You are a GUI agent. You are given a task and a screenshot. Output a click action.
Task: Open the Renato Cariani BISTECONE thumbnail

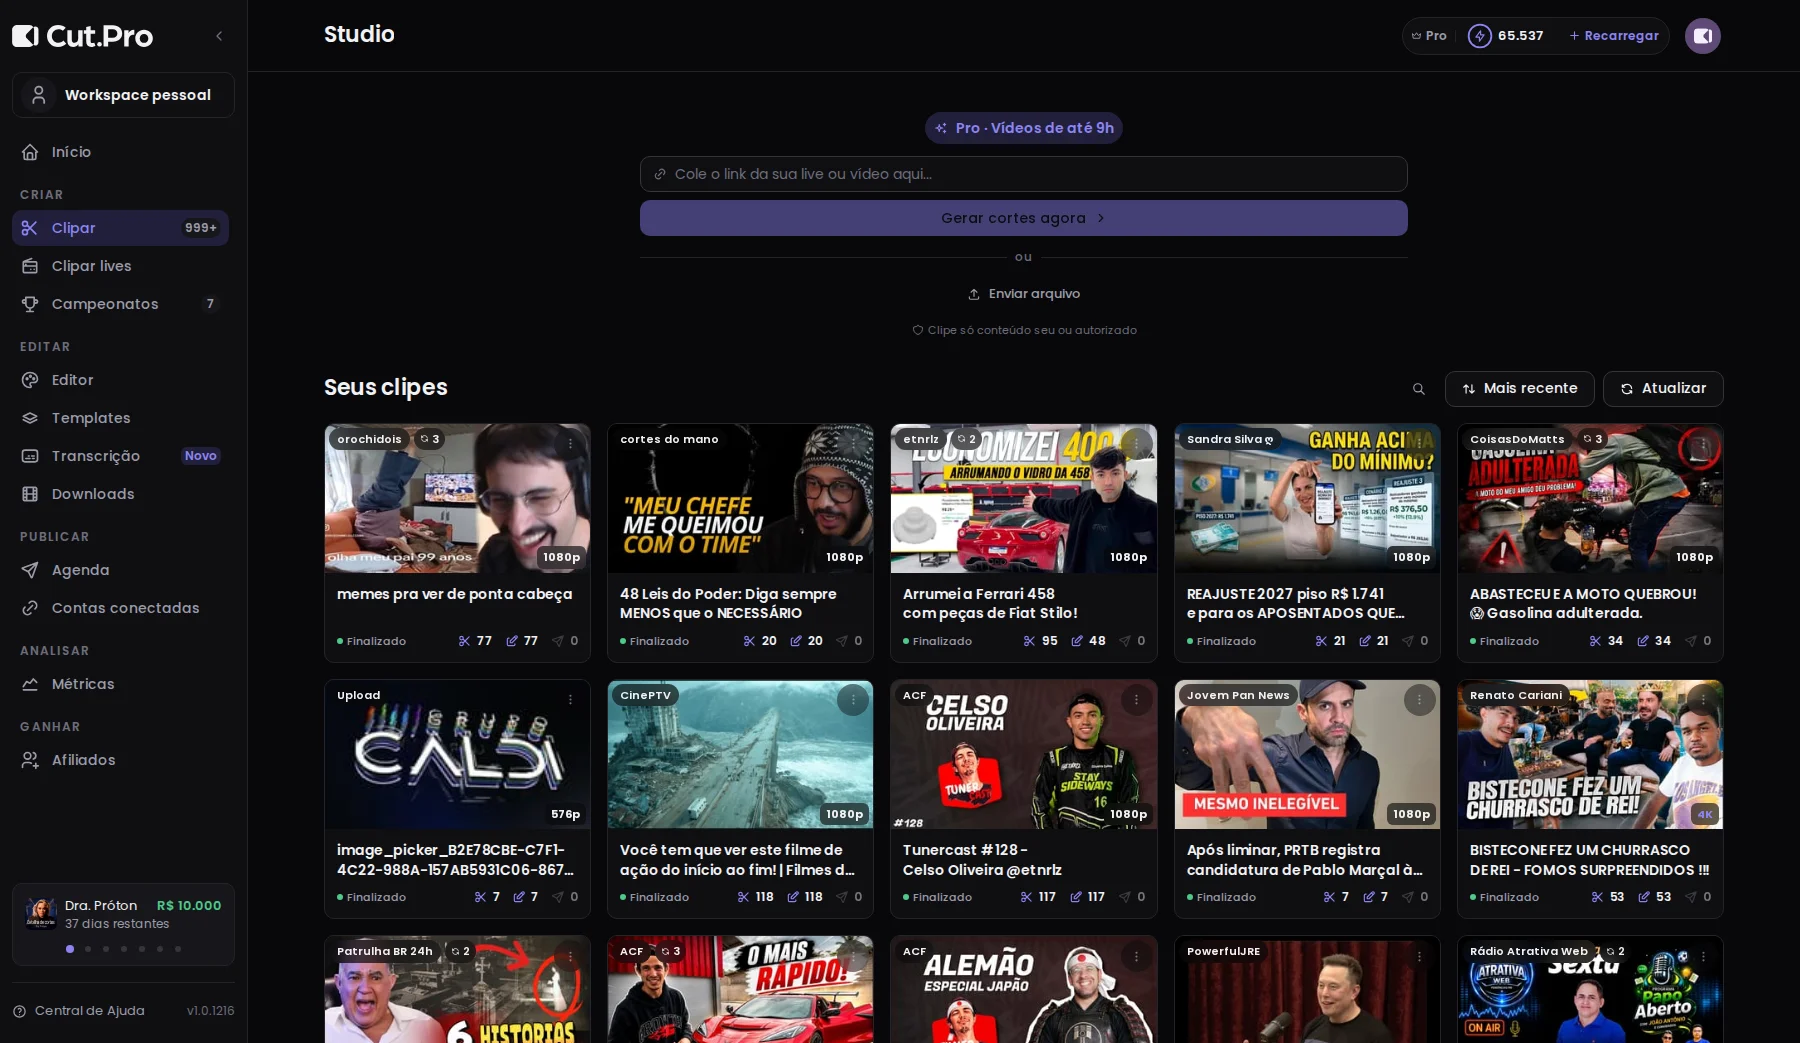coord(1590,754)
